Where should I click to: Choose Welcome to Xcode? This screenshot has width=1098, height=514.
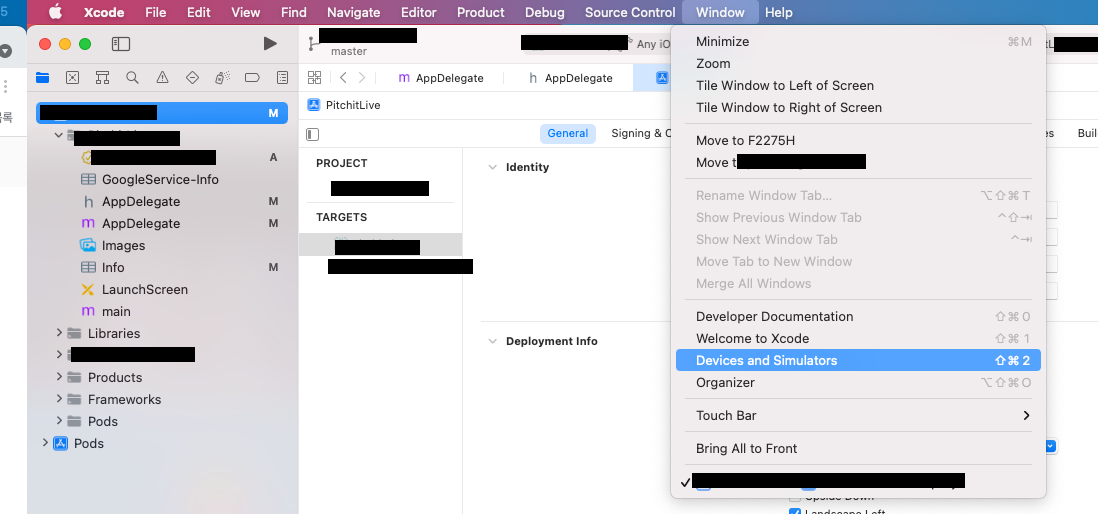point(858,338)
